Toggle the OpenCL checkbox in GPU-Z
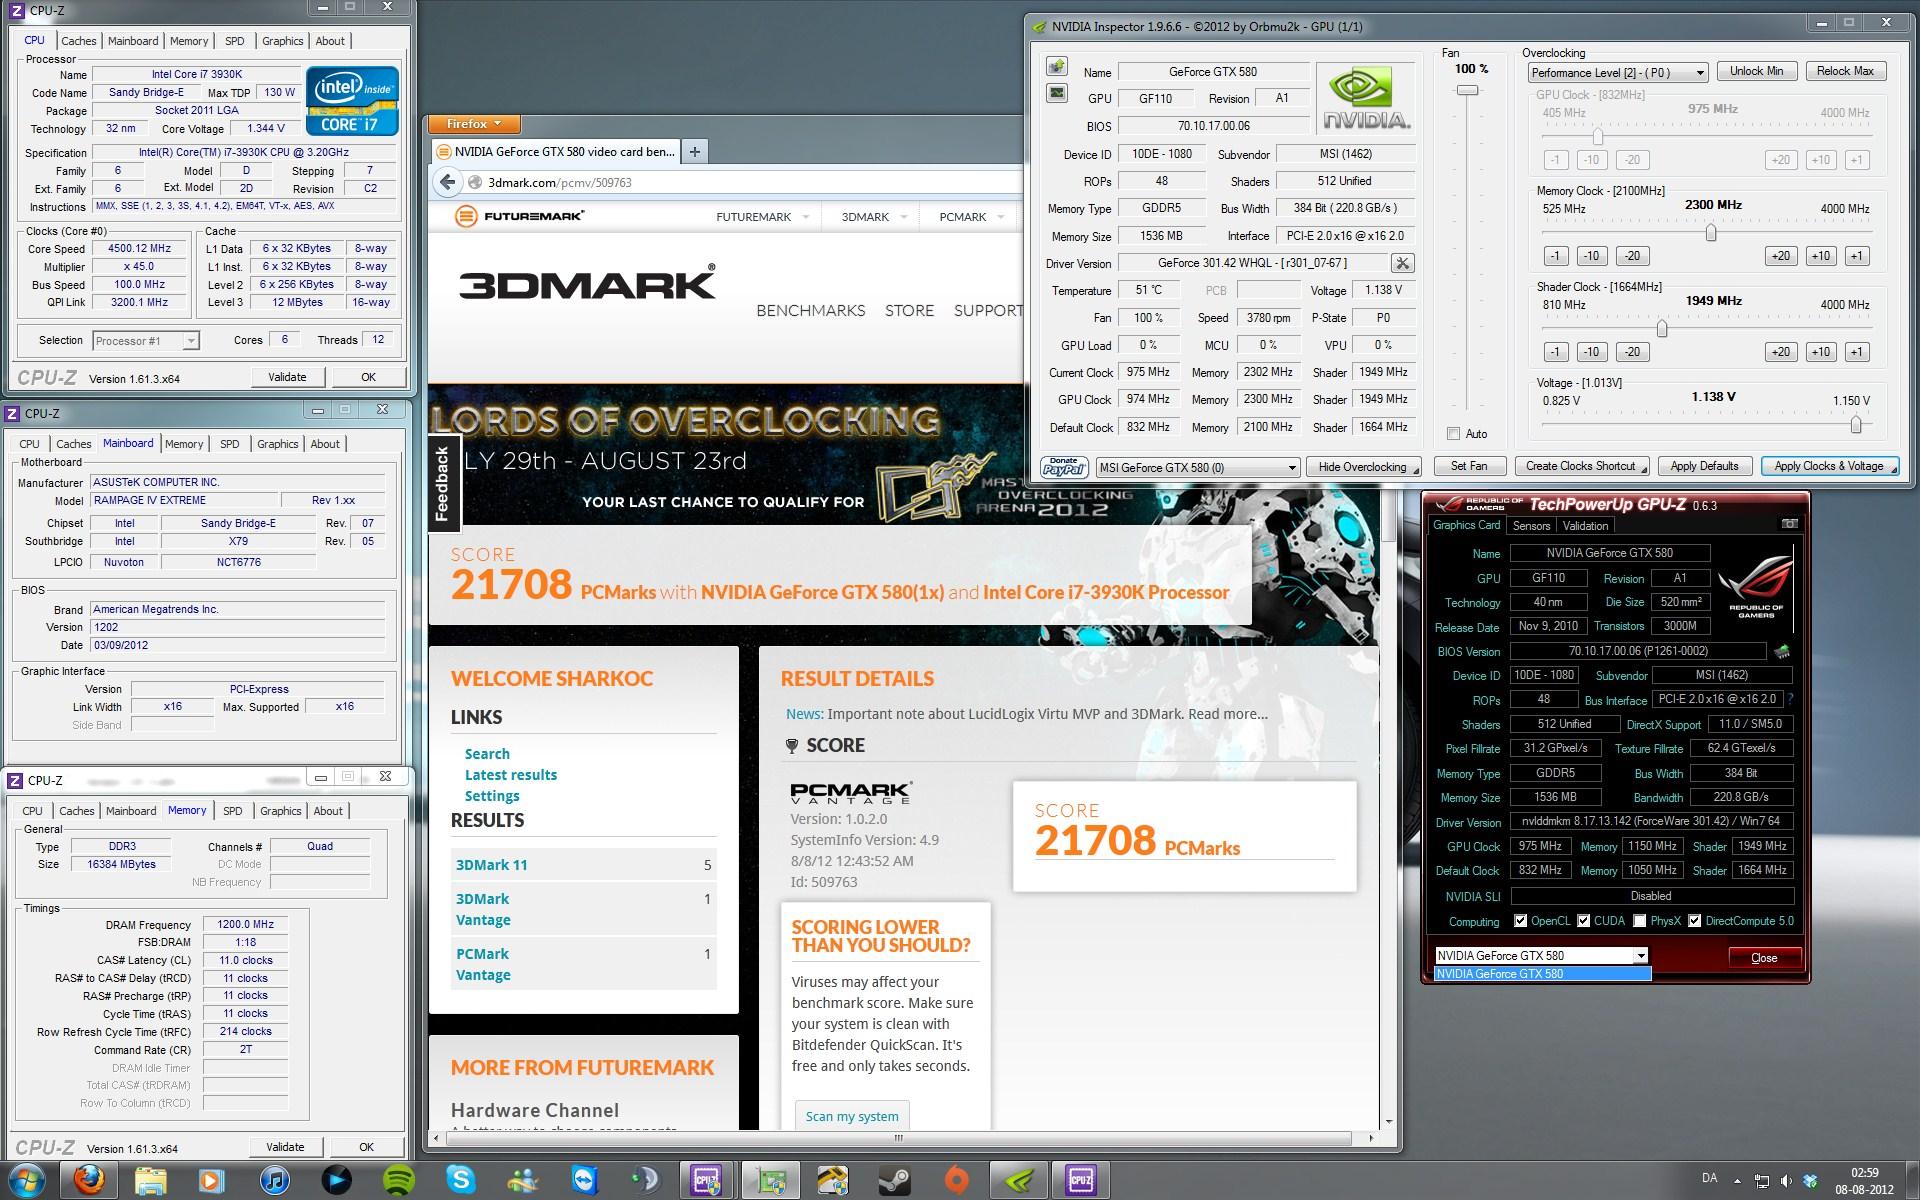The width and height of the screenshot is (1920, 1200). [x=1520, y=921]
